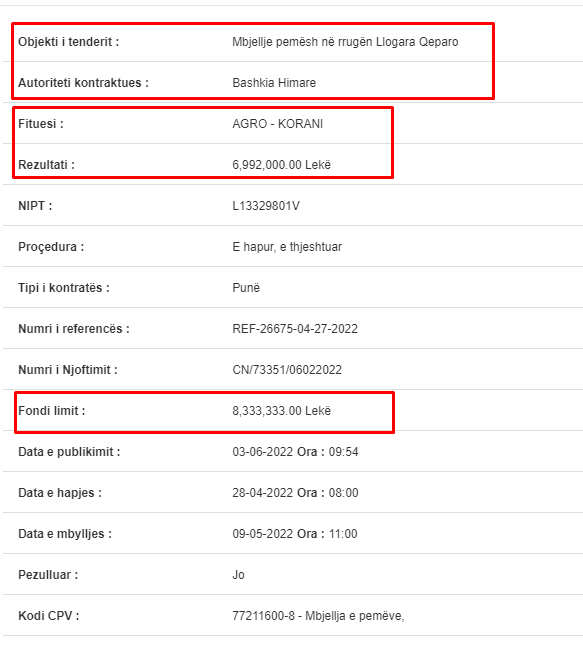583x659 pixels.
Task: Click the tender title 'Mbjellje pemësh në rrugën Llogara Qeparo'
Action: tap(345, 42)
